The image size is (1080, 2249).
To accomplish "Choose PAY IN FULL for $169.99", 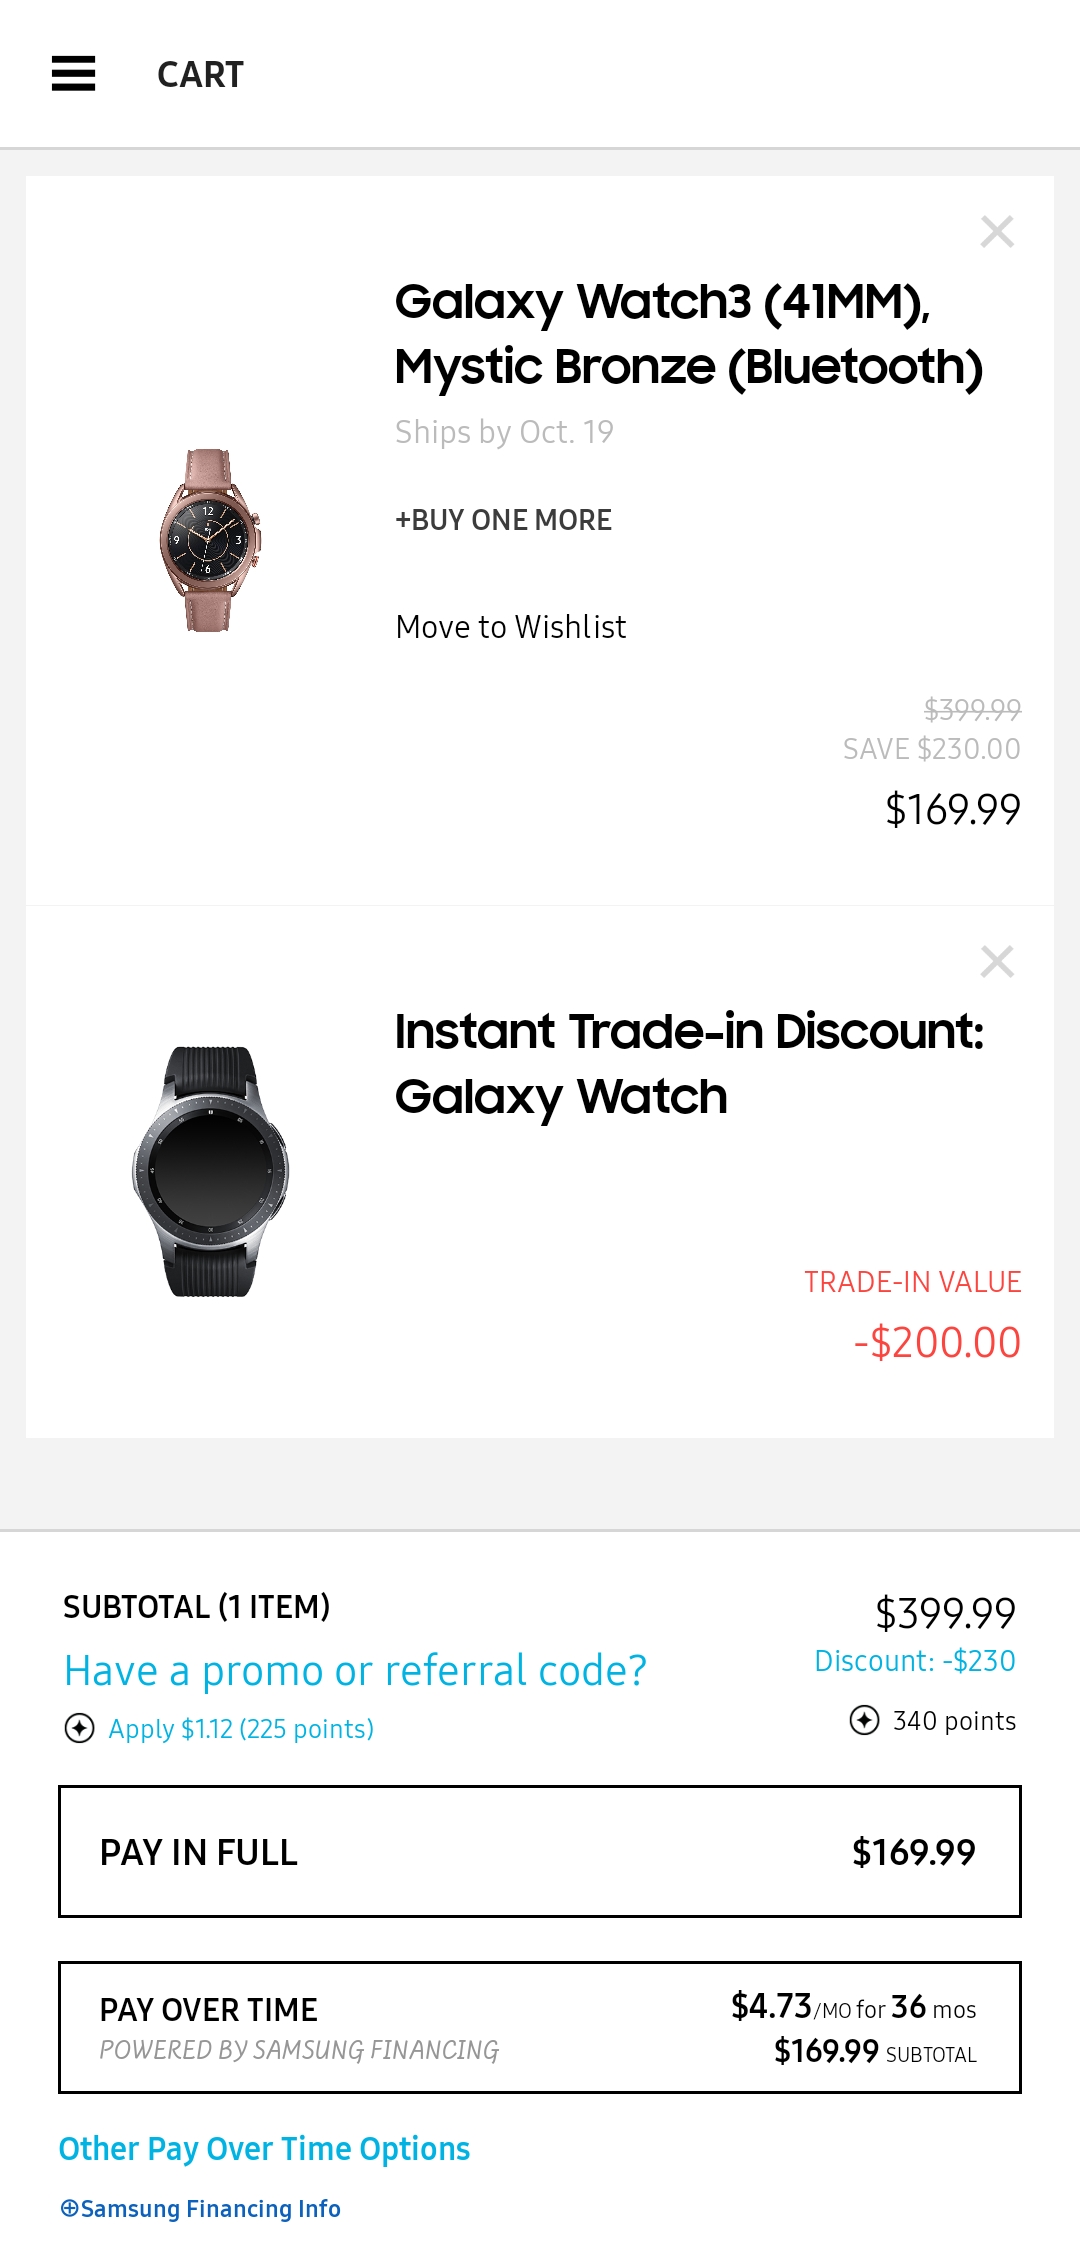I will point(540,1852).
